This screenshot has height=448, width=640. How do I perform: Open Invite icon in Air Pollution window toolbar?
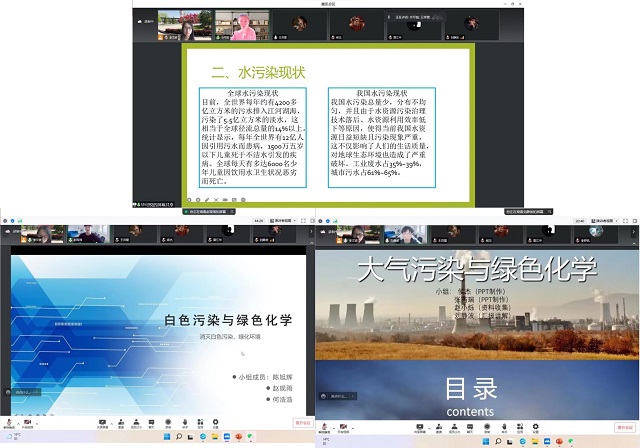pyautogui.click(x=439, y=428)
